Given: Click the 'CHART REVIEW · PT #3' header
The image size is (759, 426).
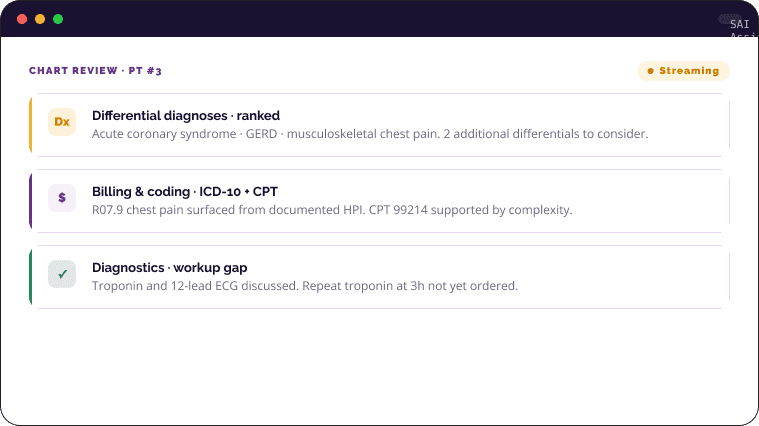Looking at the screenshot, I should click(x=95, y=71).
